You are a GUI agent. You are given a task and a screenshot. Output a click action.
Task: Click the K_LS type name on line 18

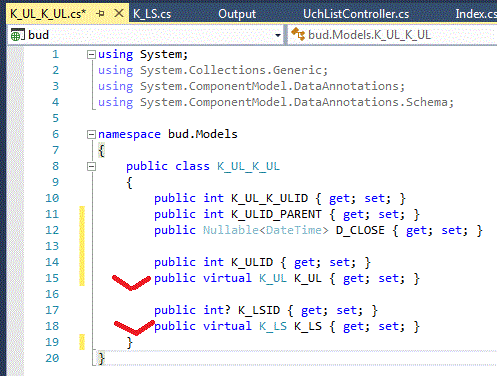[273, 326]
